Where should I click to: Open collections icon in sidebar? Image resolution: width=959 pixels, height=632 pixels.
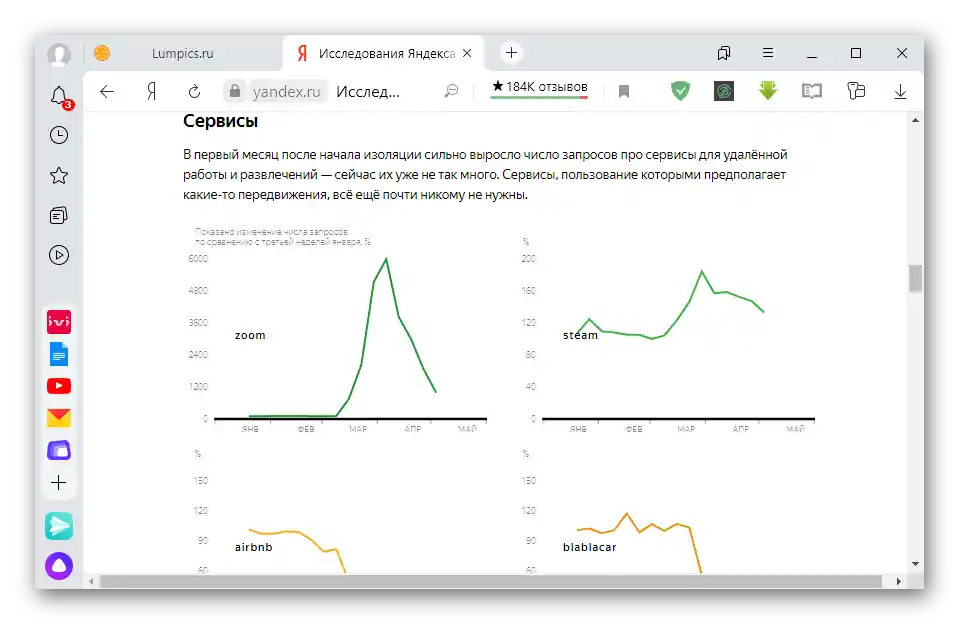tap(59, 215)
